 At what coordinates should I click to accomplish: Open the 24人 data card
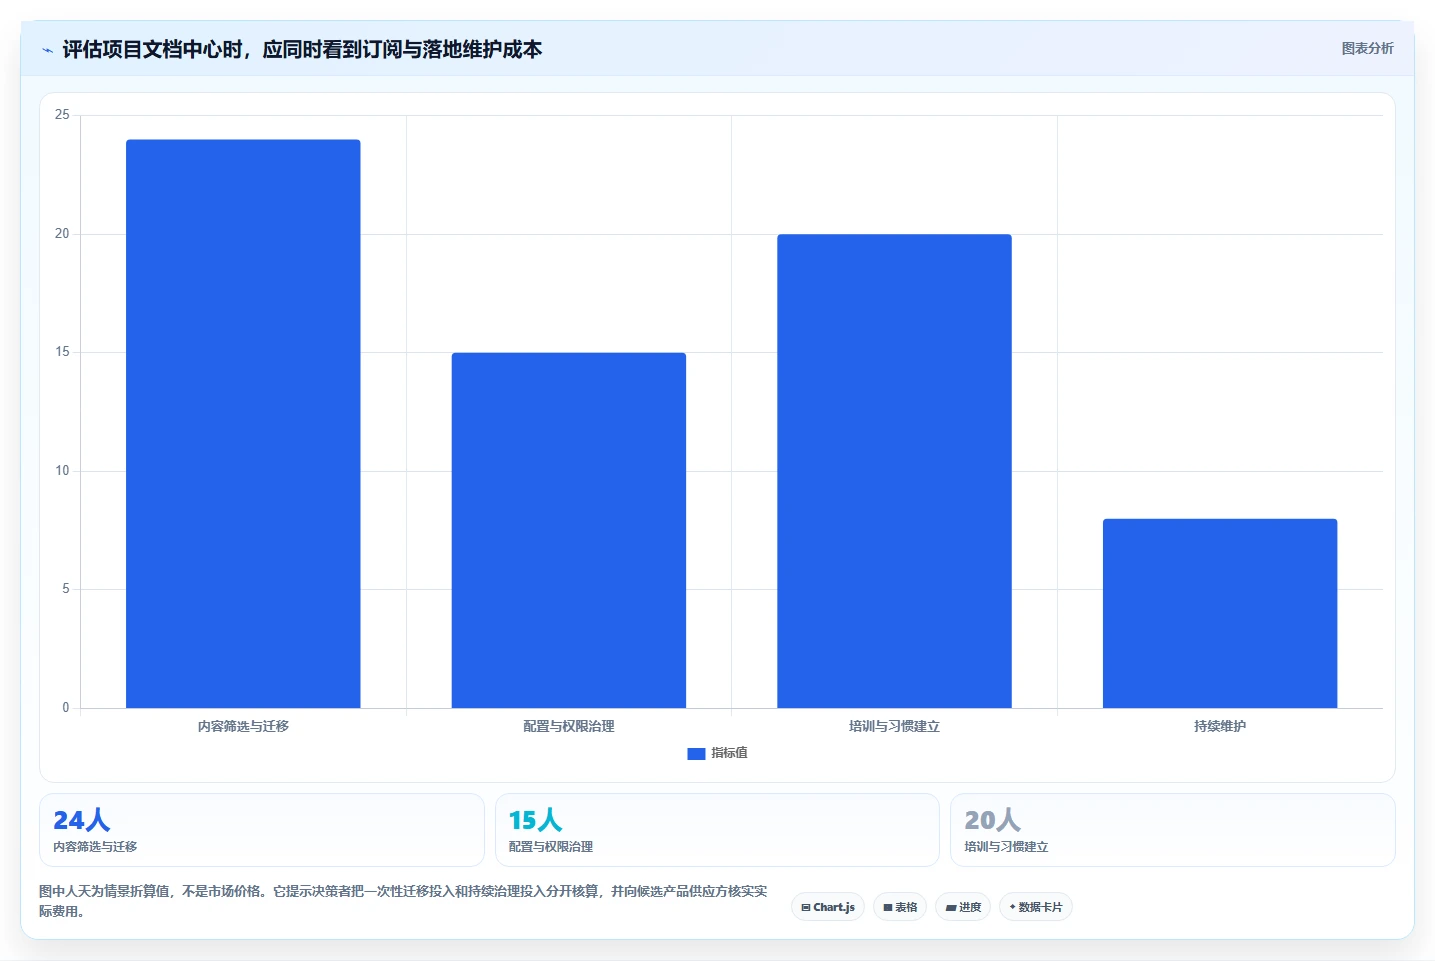click(x=261, y=830)
